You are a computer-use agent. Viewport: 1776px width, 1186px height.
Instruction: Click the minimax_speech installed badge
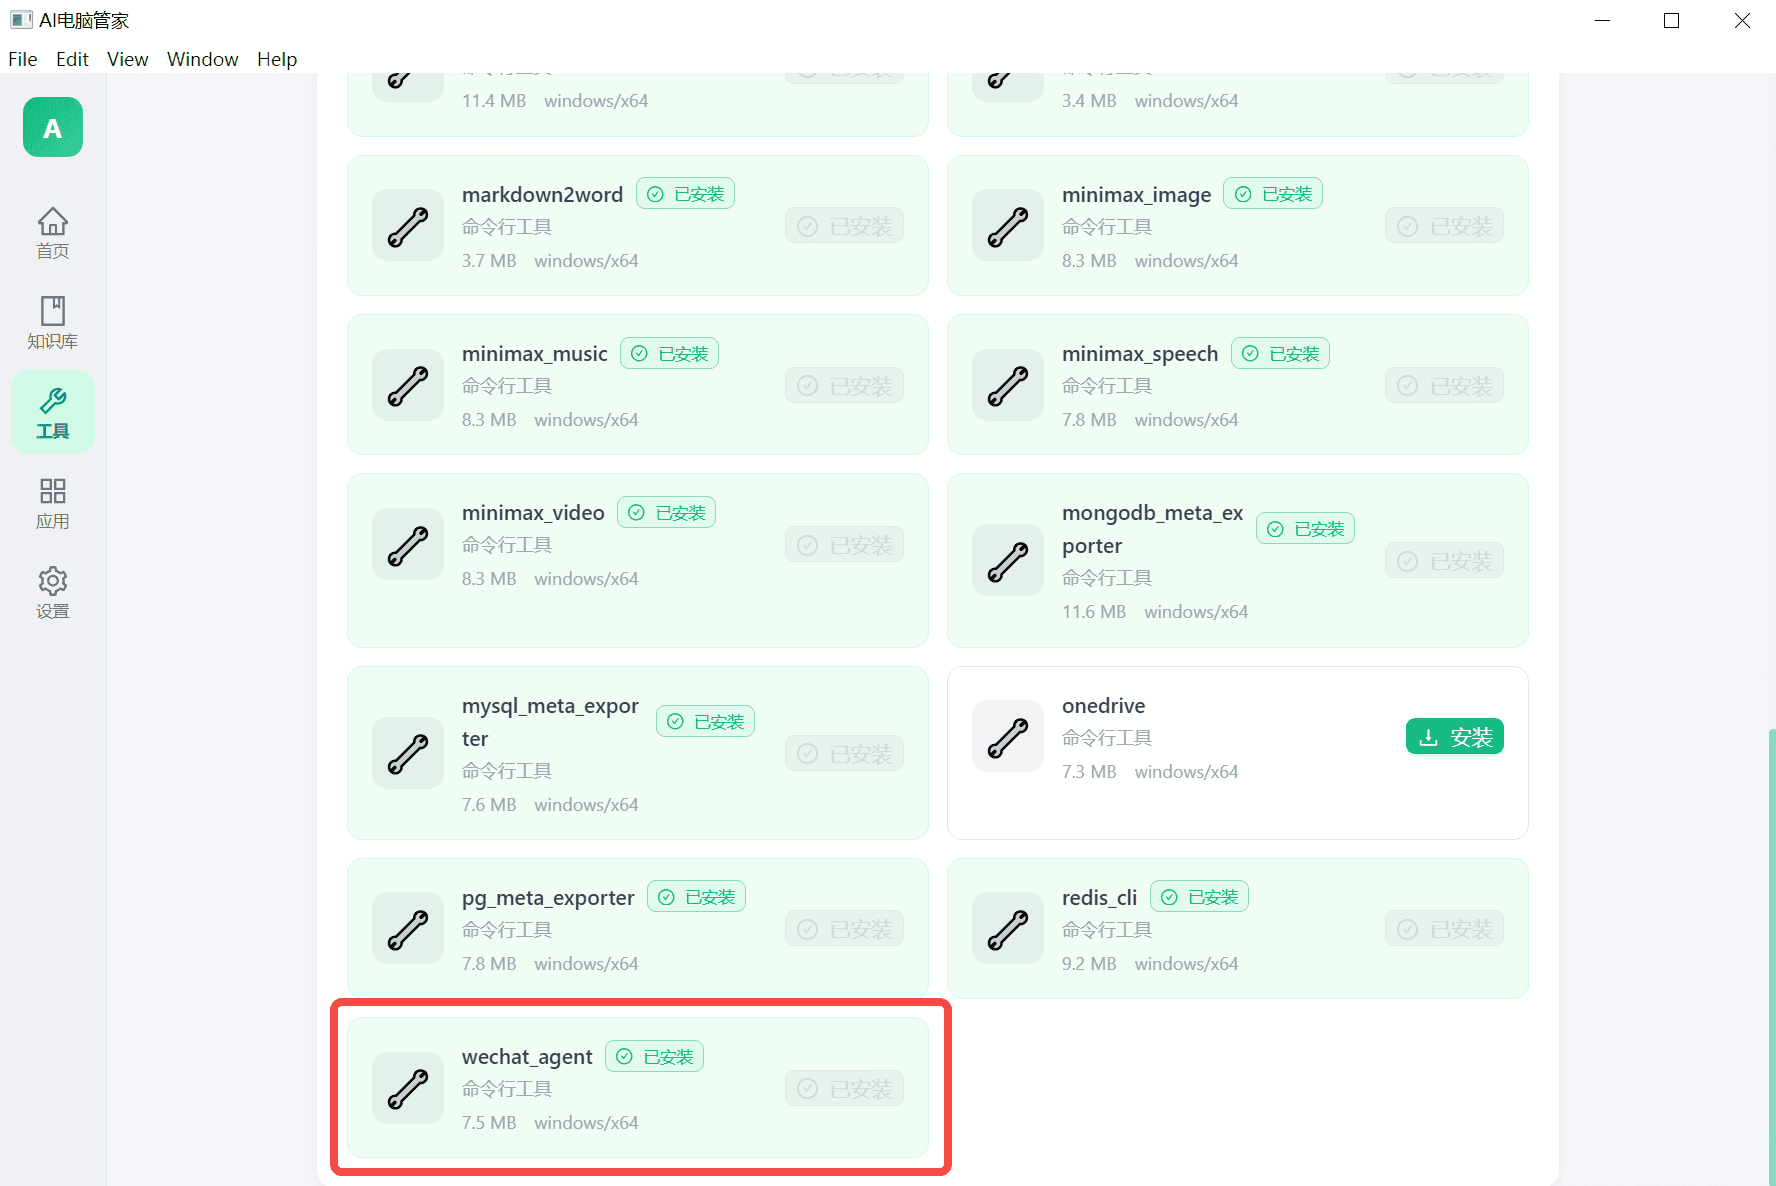click(1280, 354)
